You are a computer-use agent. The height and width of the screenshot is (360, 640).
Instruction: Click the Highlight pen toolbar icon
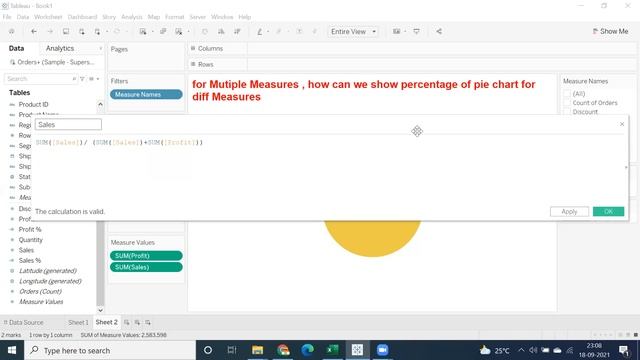click(x=260, y=31)
